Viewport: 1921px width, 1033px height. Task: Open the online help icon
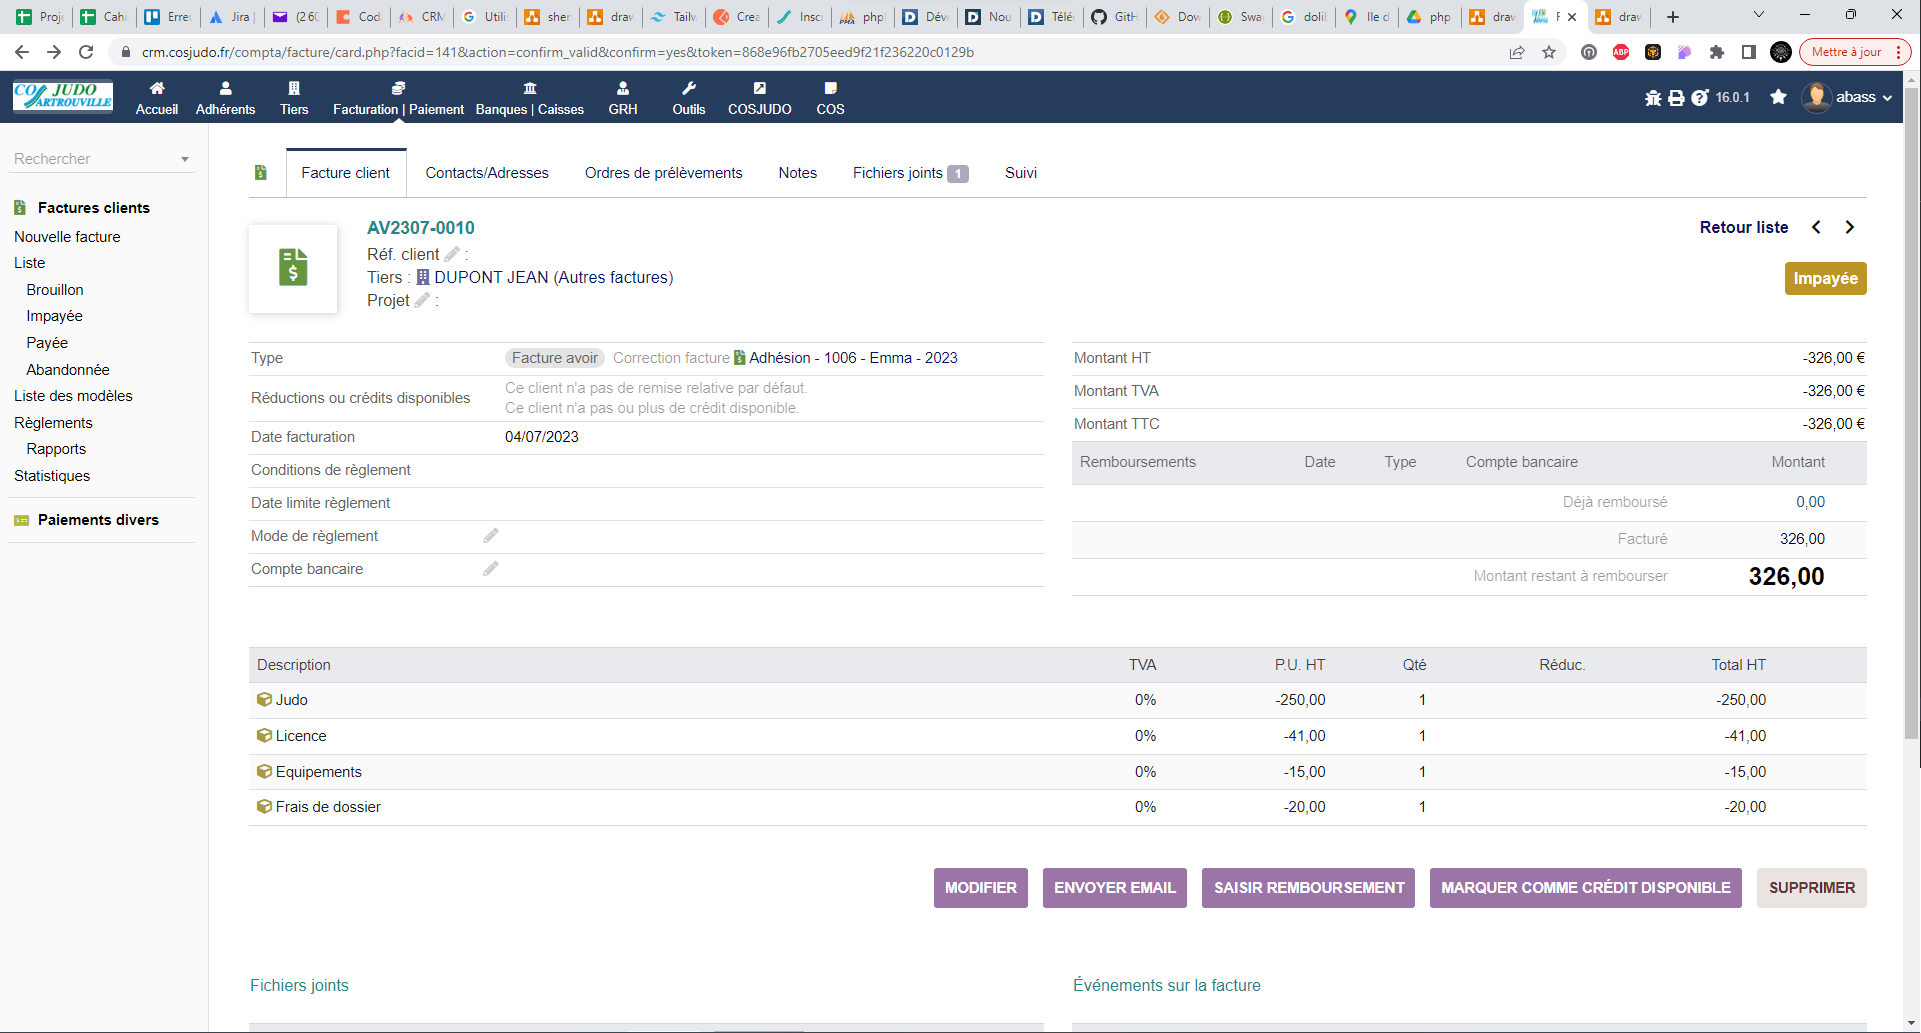(x=1700, y=97)
